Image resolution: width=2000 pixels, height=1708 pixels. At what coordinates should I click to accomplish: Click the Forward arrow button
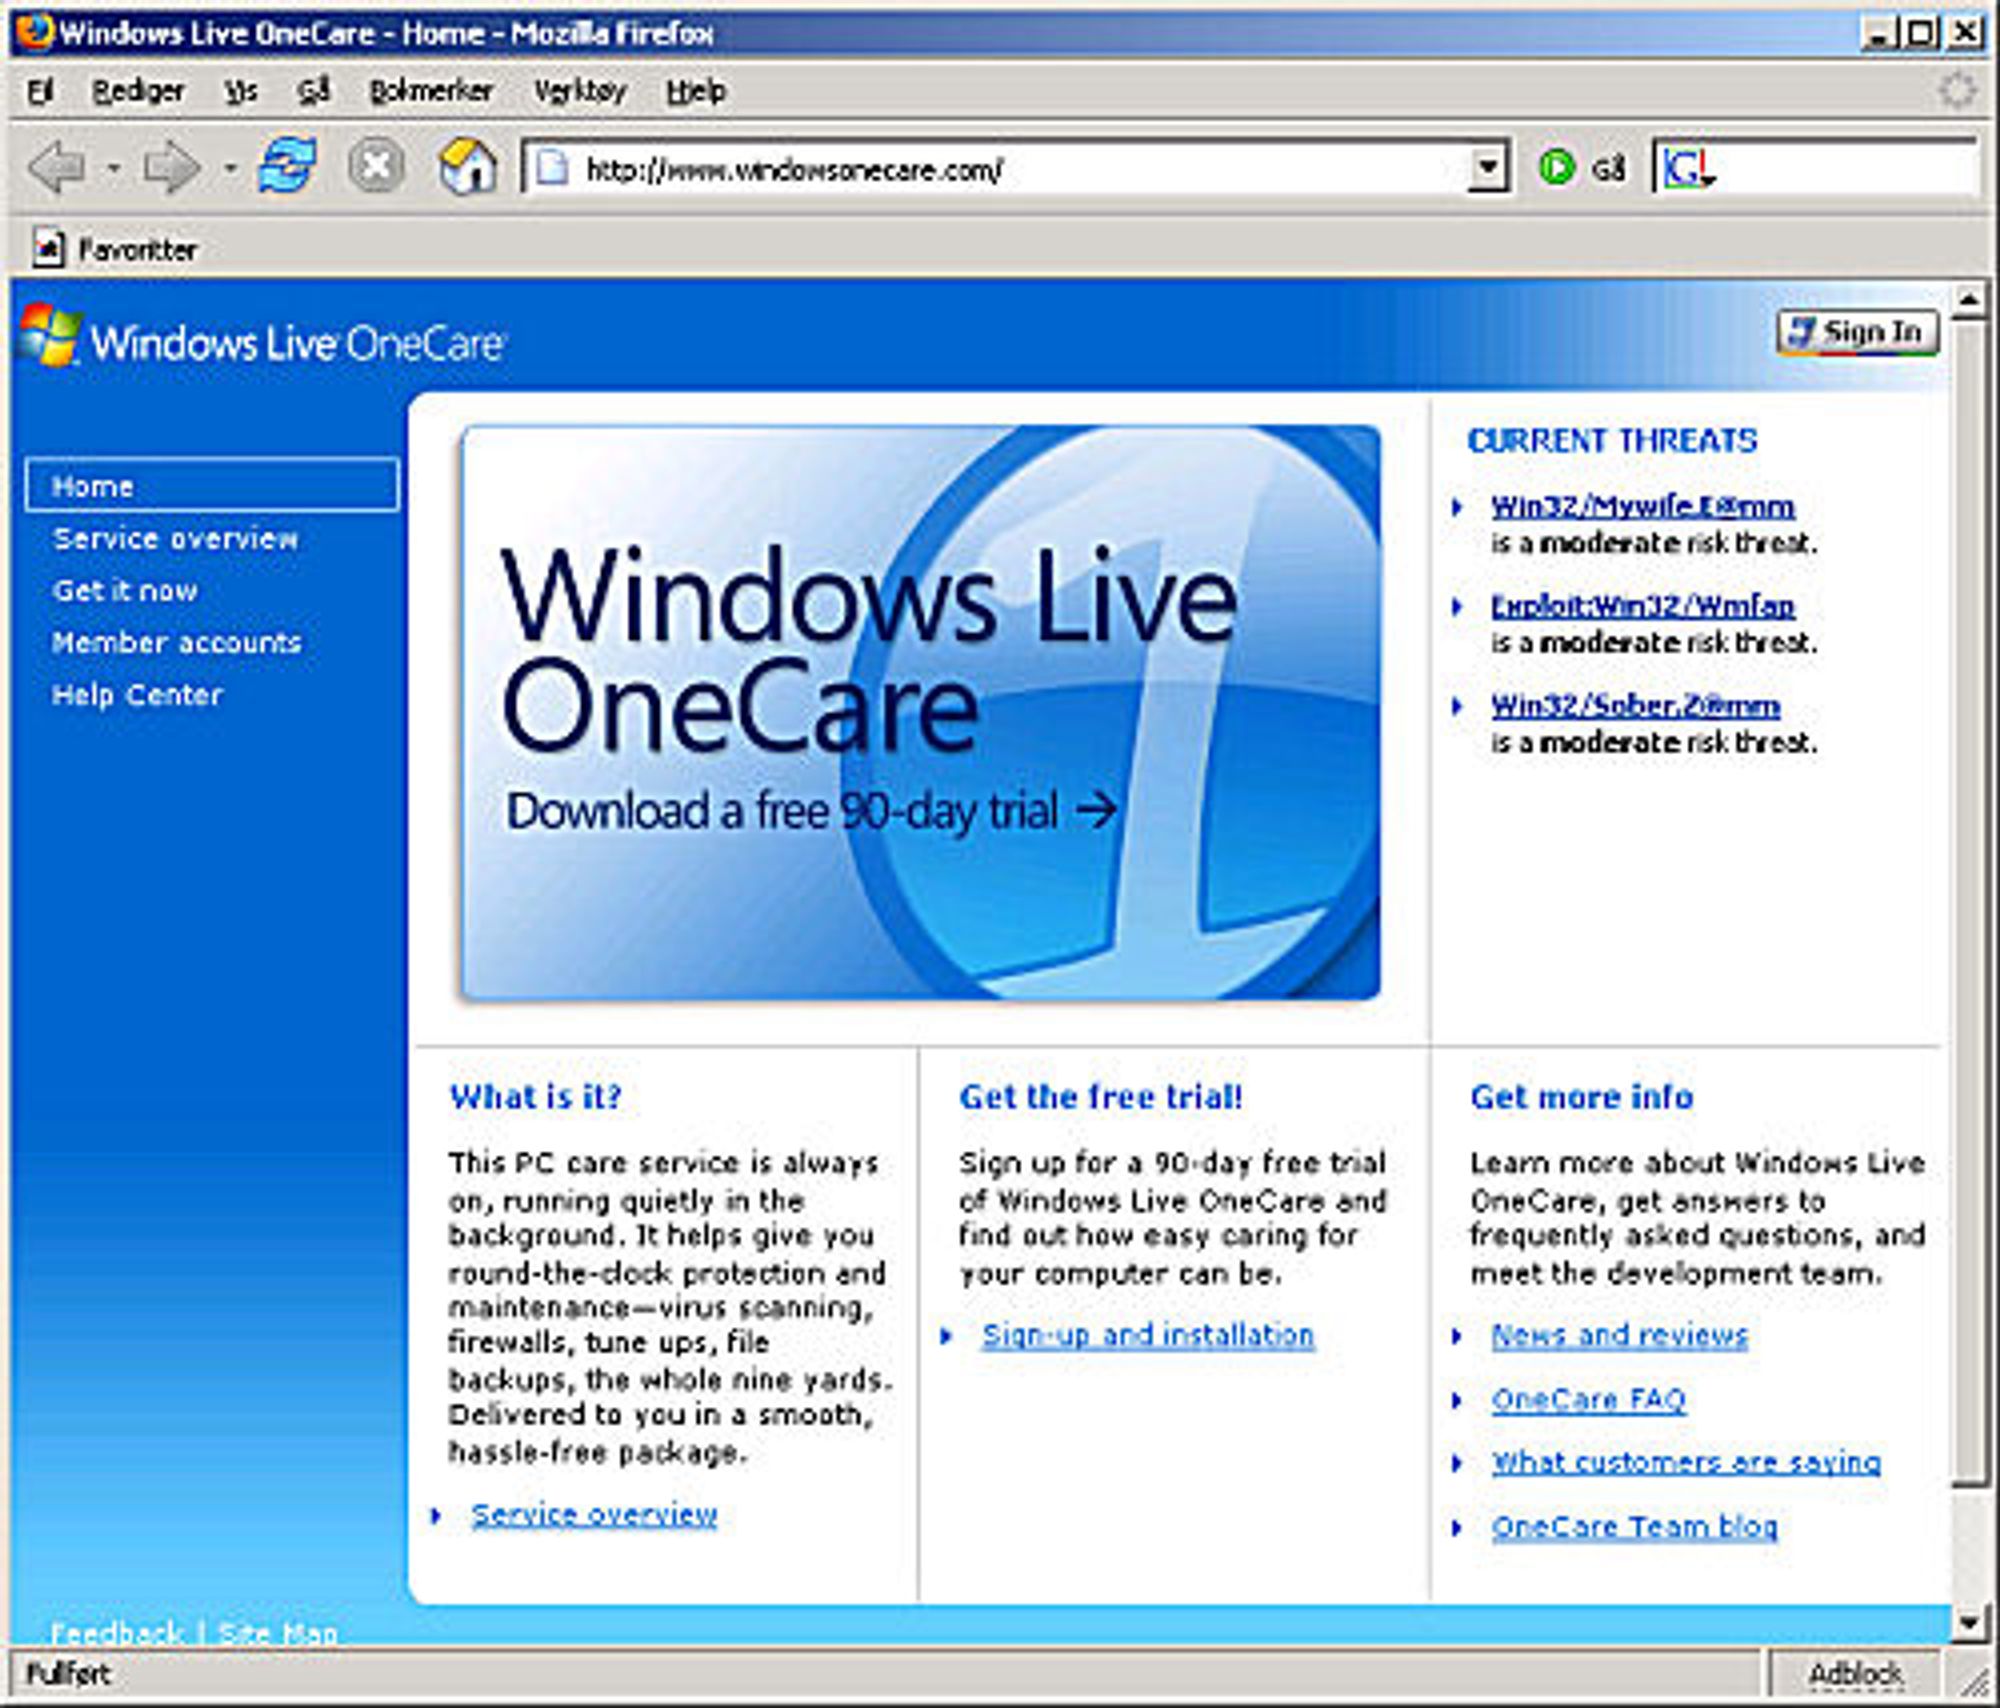(172, 167)
